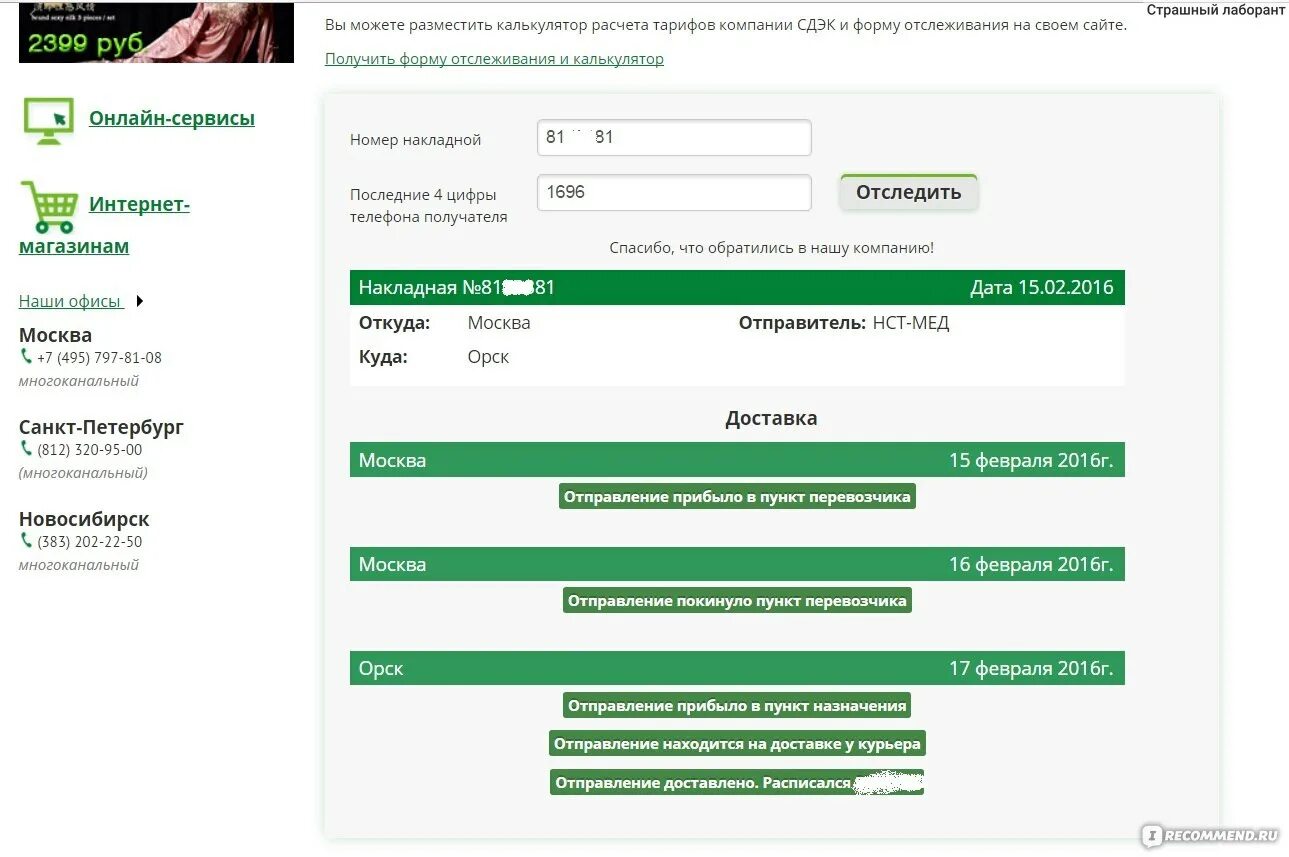
Task: Click the 17 февраля 2016г. date row
Action: (737, 668)
